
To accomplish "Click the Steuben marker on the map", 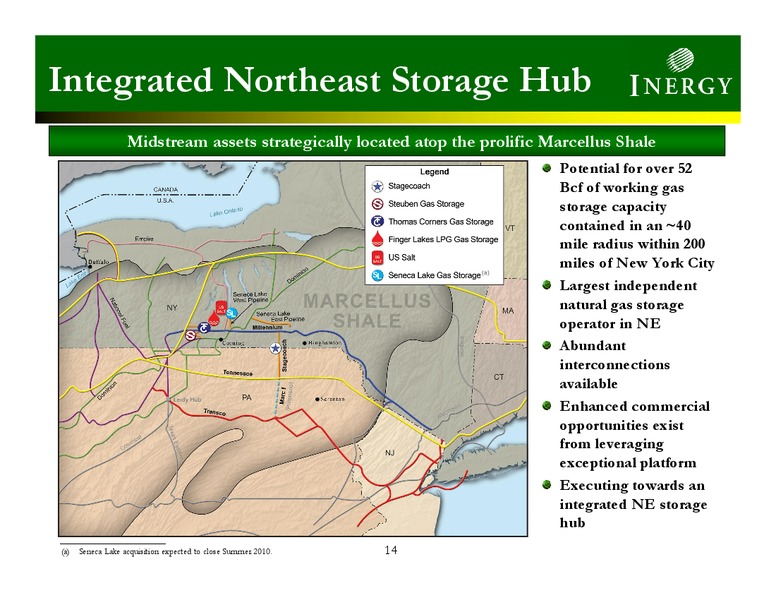I will click(191, 335).
